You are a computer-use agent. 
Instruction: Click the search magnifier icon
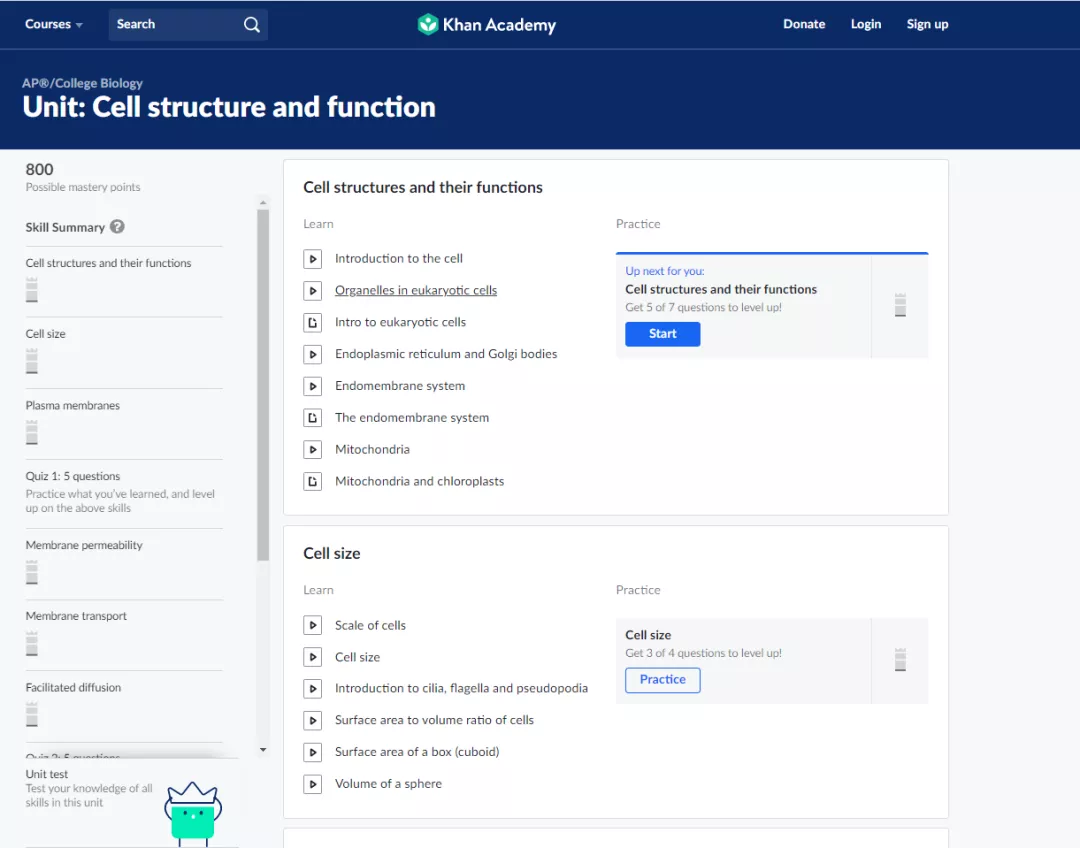(x=252, y=25)
